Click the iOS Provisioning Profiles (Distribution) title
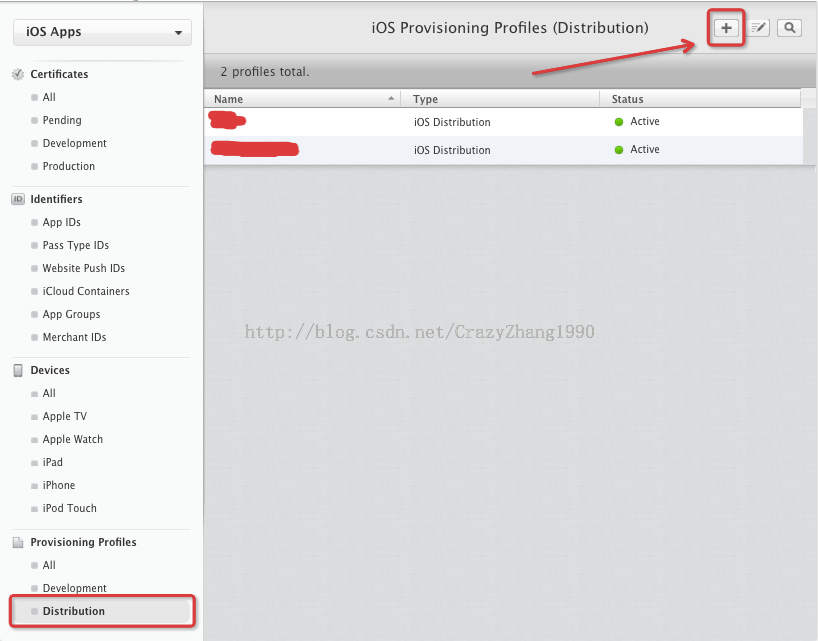The width and height of the screenshot is (818, 641). 510,28
